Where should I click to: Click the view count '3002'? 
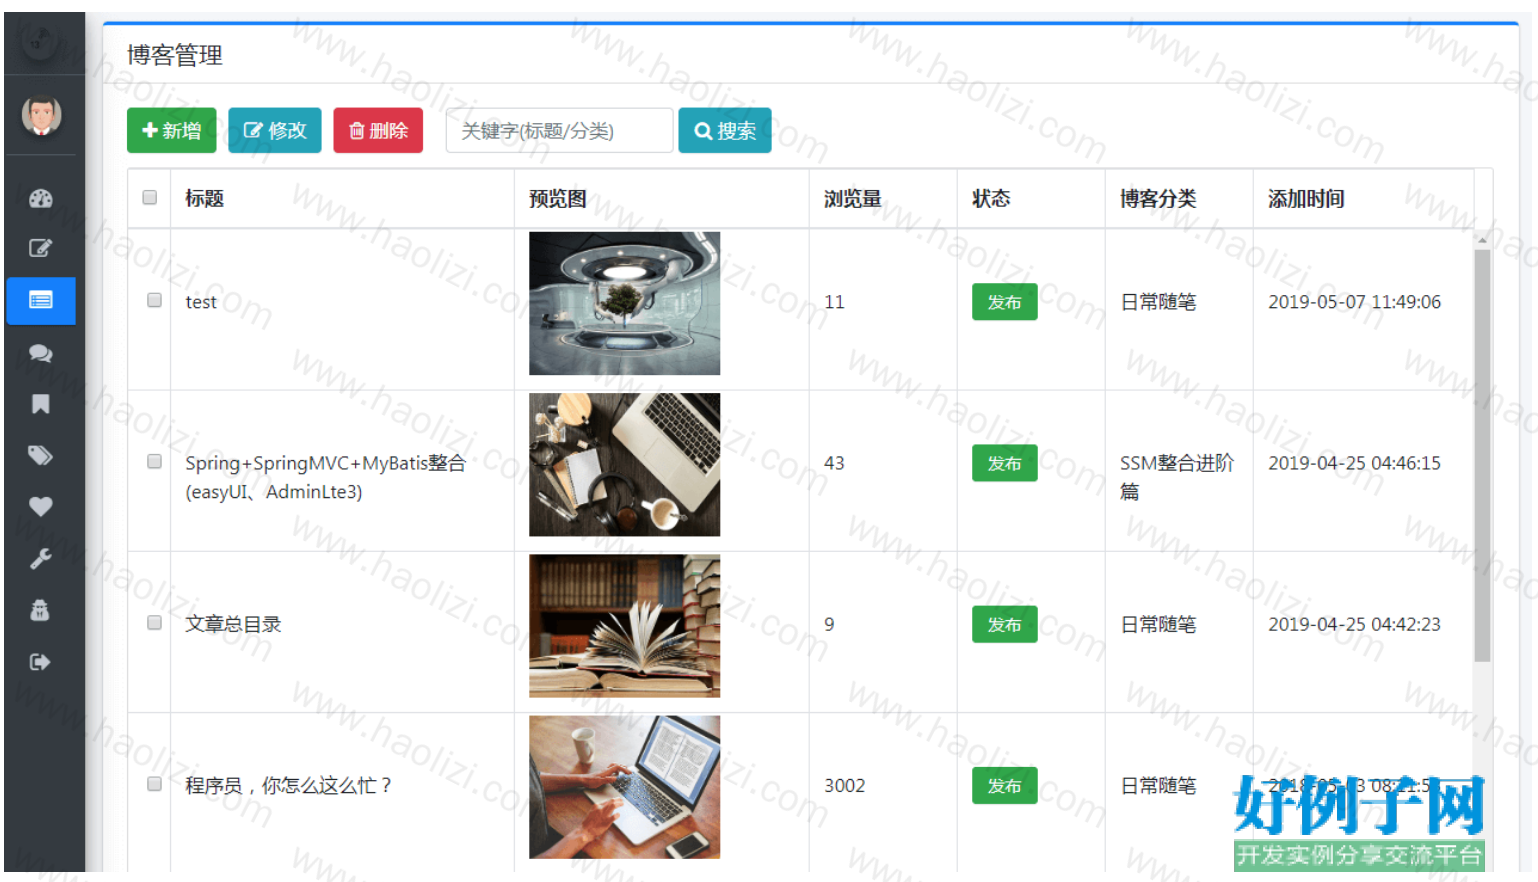point(844,785)
